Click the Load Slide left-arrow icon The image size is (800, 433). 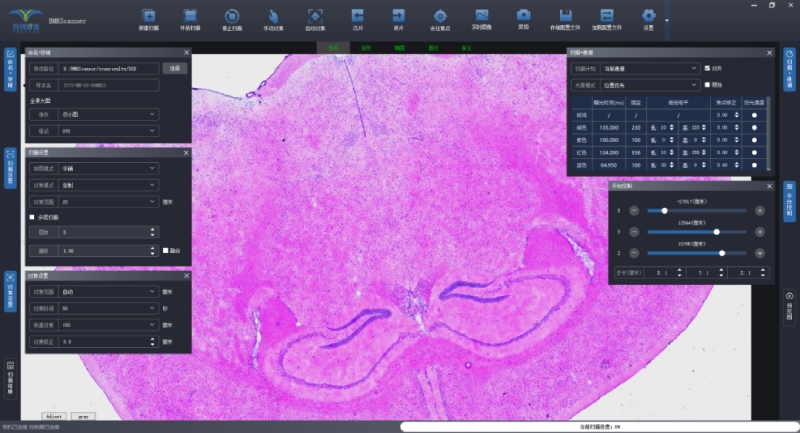point(357,17)
